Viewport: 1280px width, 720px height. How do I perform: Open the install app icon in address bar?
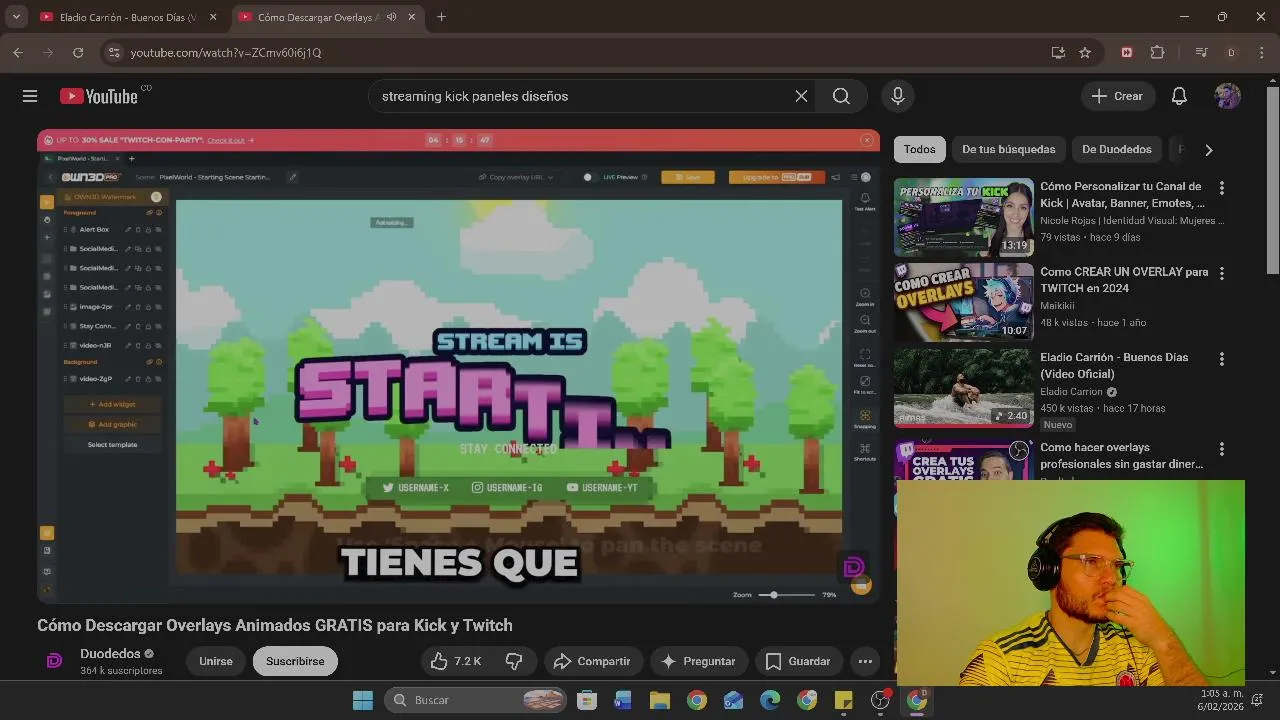1058,52
